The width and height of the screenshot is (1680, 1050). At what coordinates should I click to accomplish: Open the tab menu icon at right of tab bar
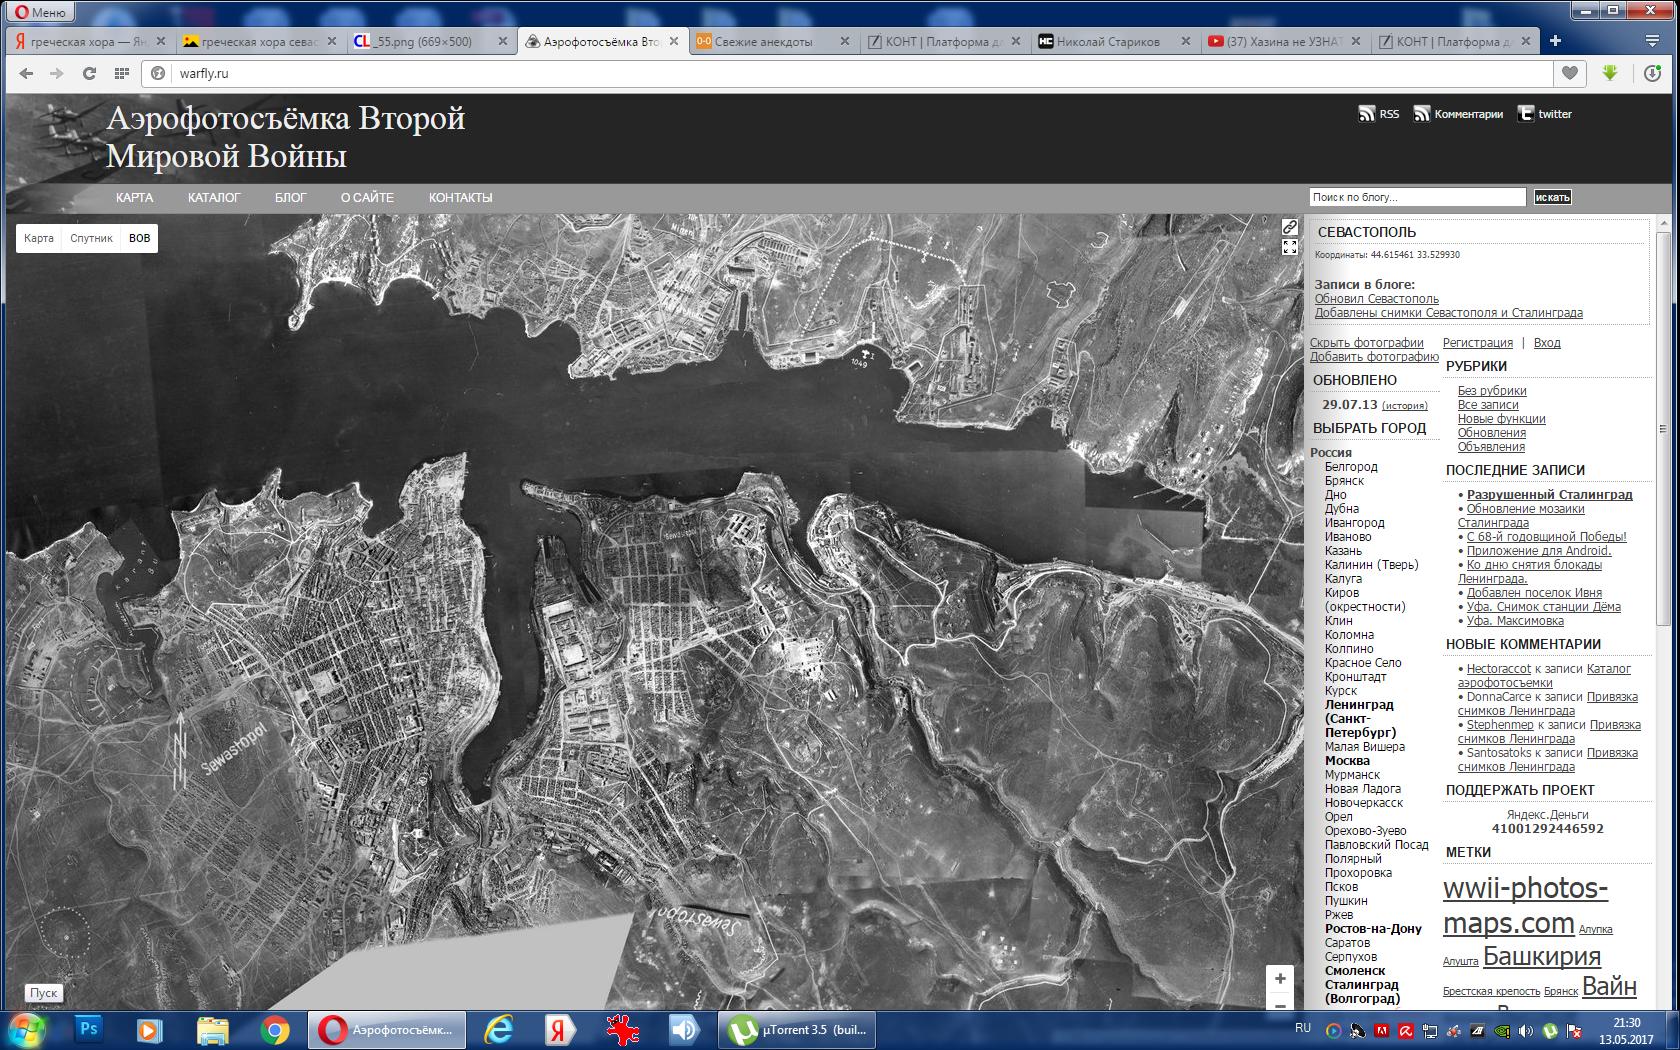[1651, 41]
